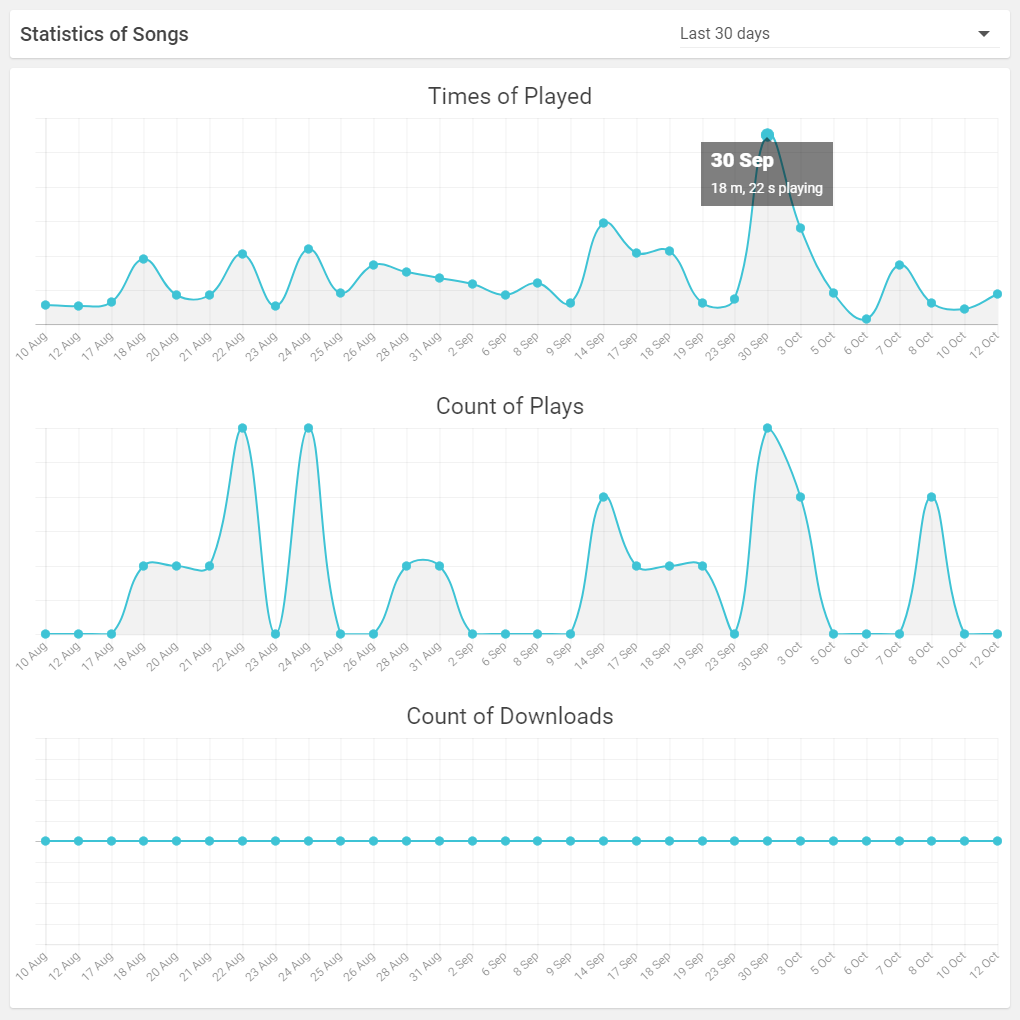Image resolution: width=1020 pixels, height=1020 pixels.
Task: Select 24 Aug peak in Count of Plays chart
Action: [x=308, y=428]
